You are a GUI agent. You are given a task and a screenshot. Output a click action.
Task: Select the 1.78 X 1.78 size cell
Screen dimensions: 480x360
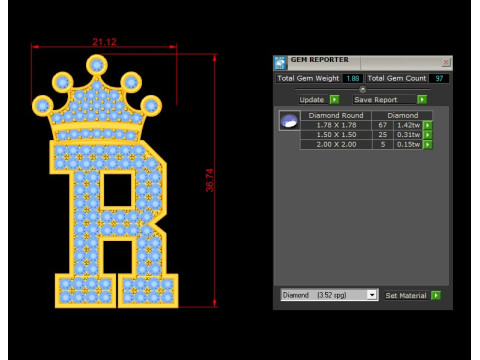(336, 125)
